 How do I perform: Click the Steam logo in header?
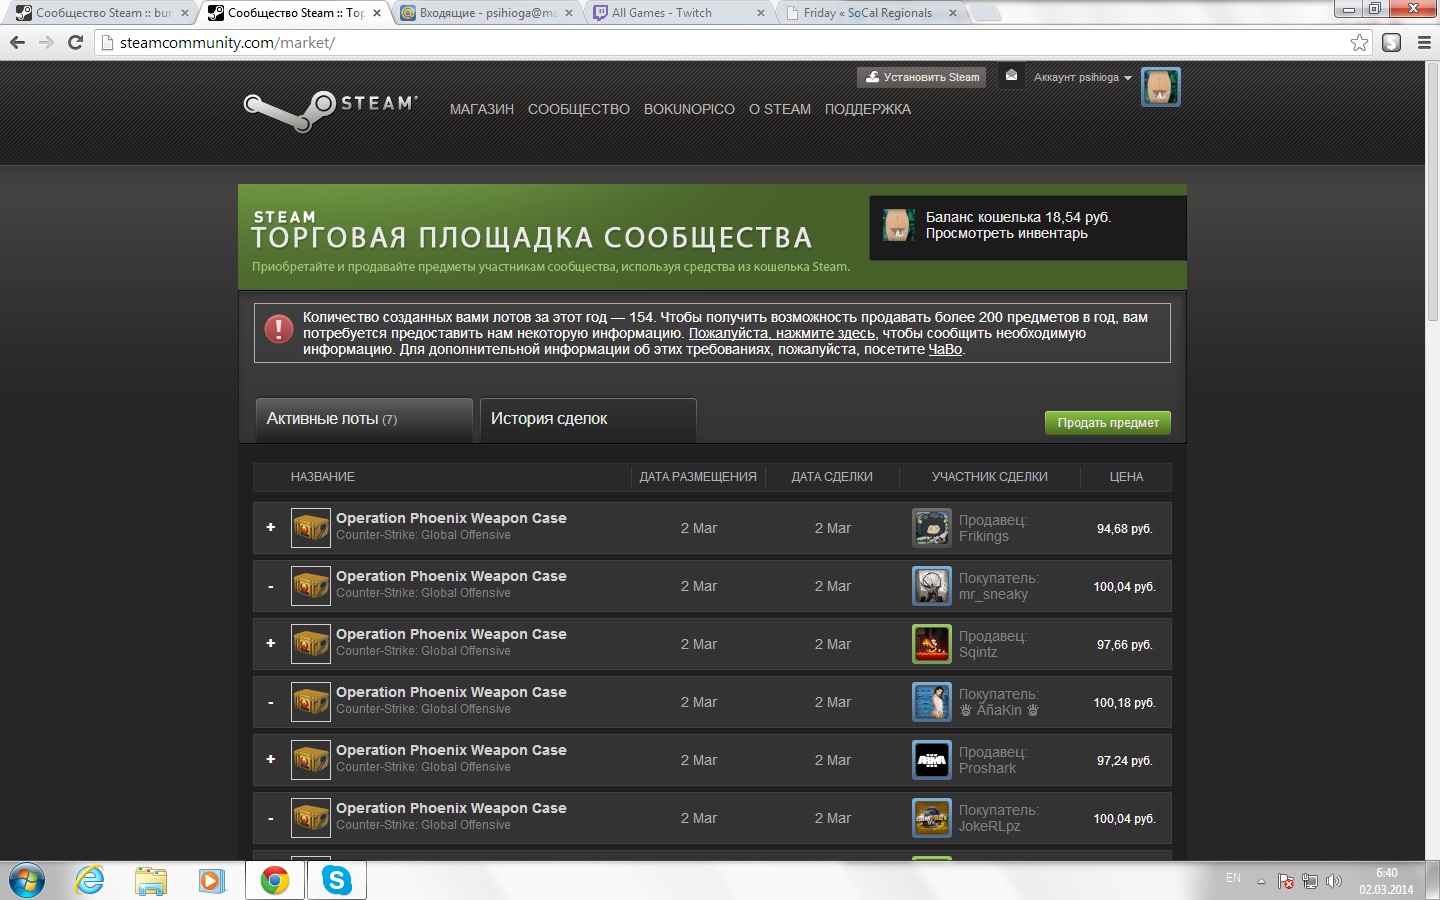pos(330,110)
